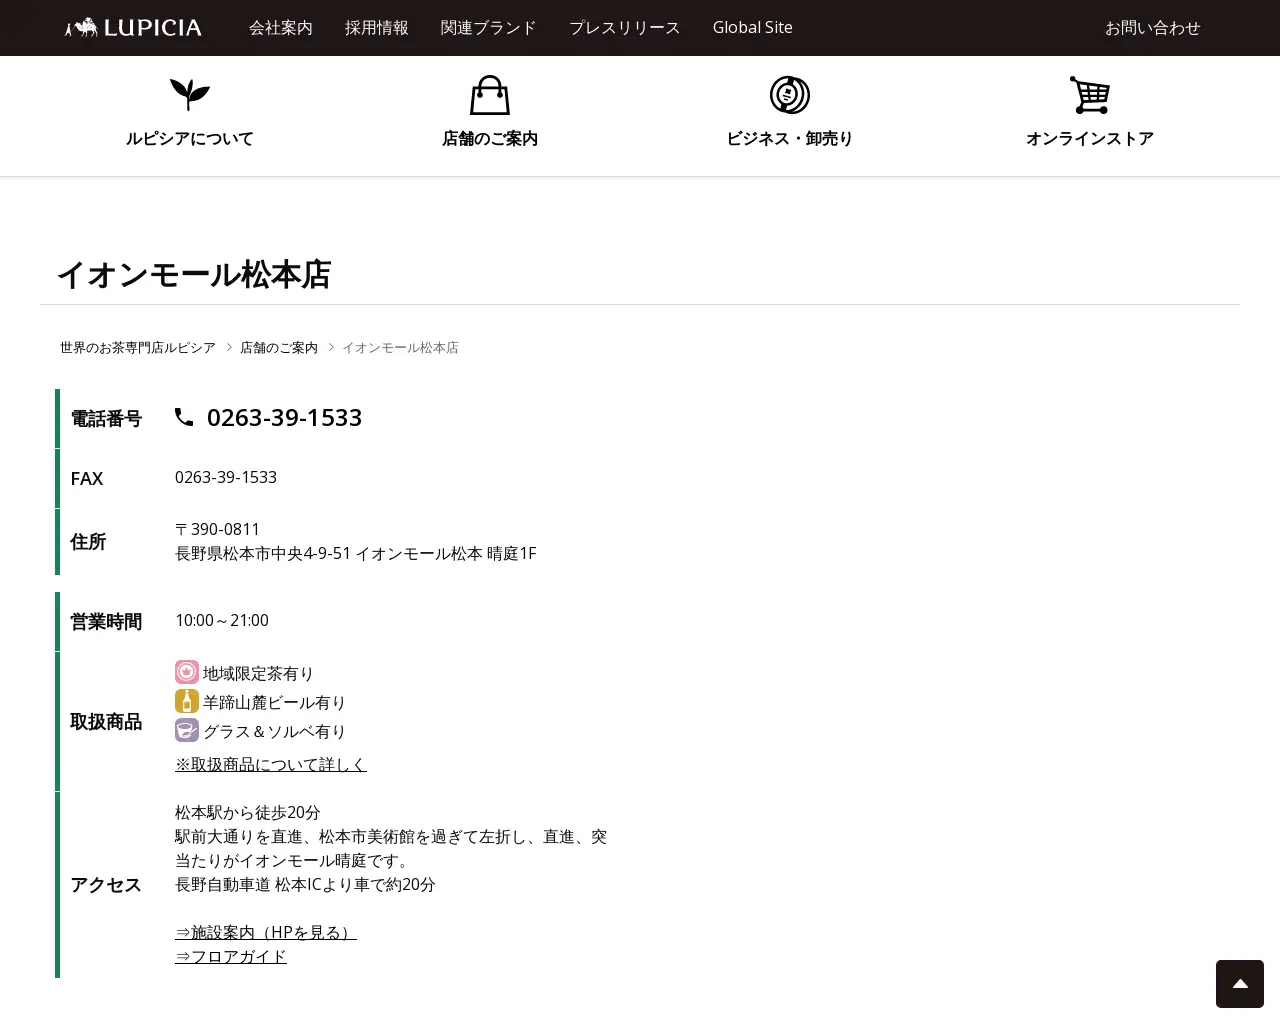The image size is (1280, 1024).
Task: Open the ⇒フロアガイド link
Action: pos(230,956)
